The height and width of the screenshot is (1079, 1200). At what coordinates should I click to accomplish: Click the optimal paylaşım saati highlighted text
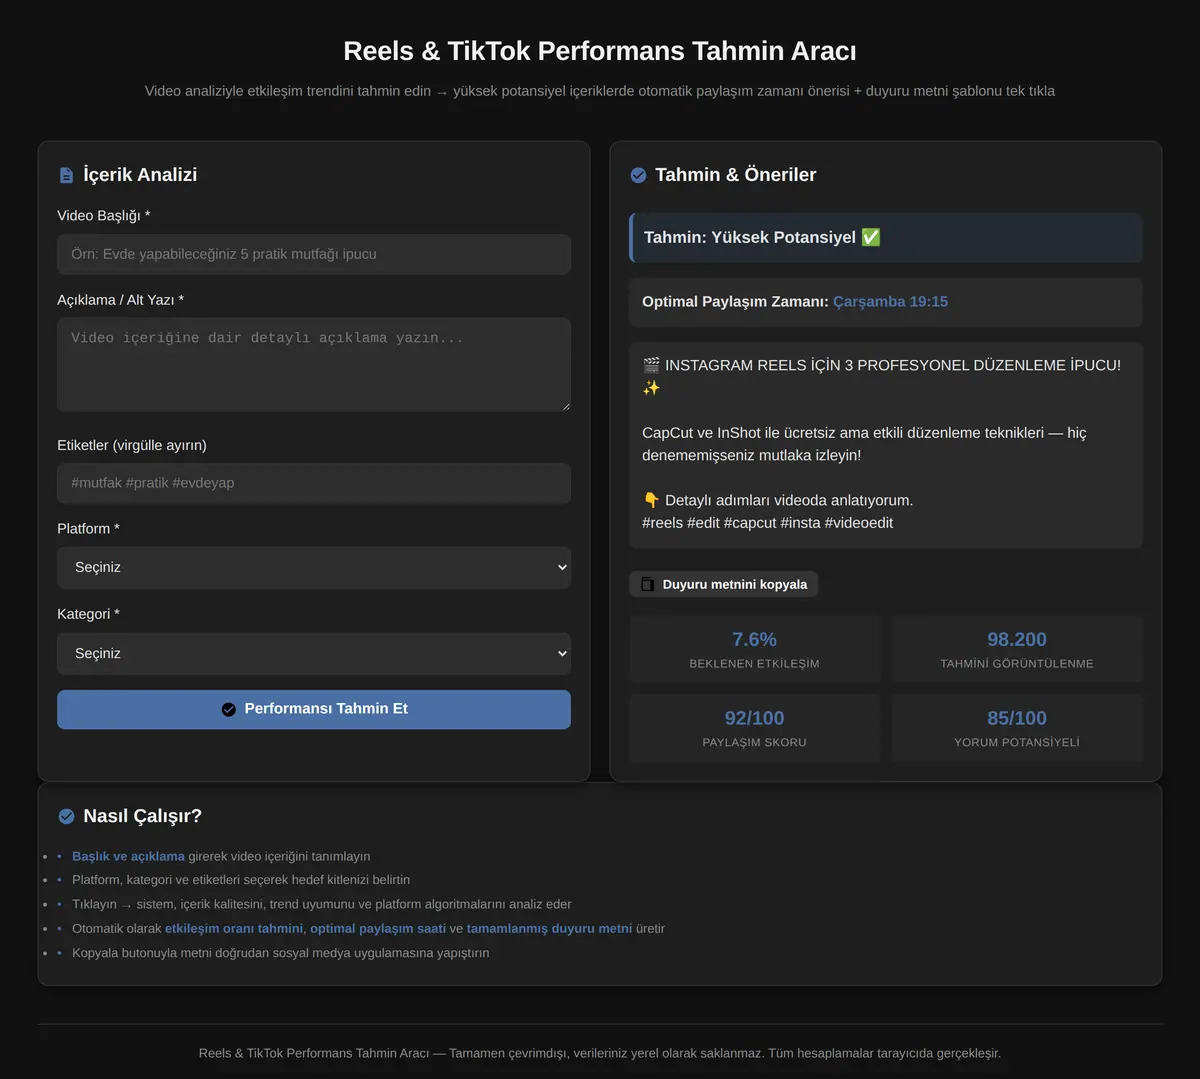[378, 928]
